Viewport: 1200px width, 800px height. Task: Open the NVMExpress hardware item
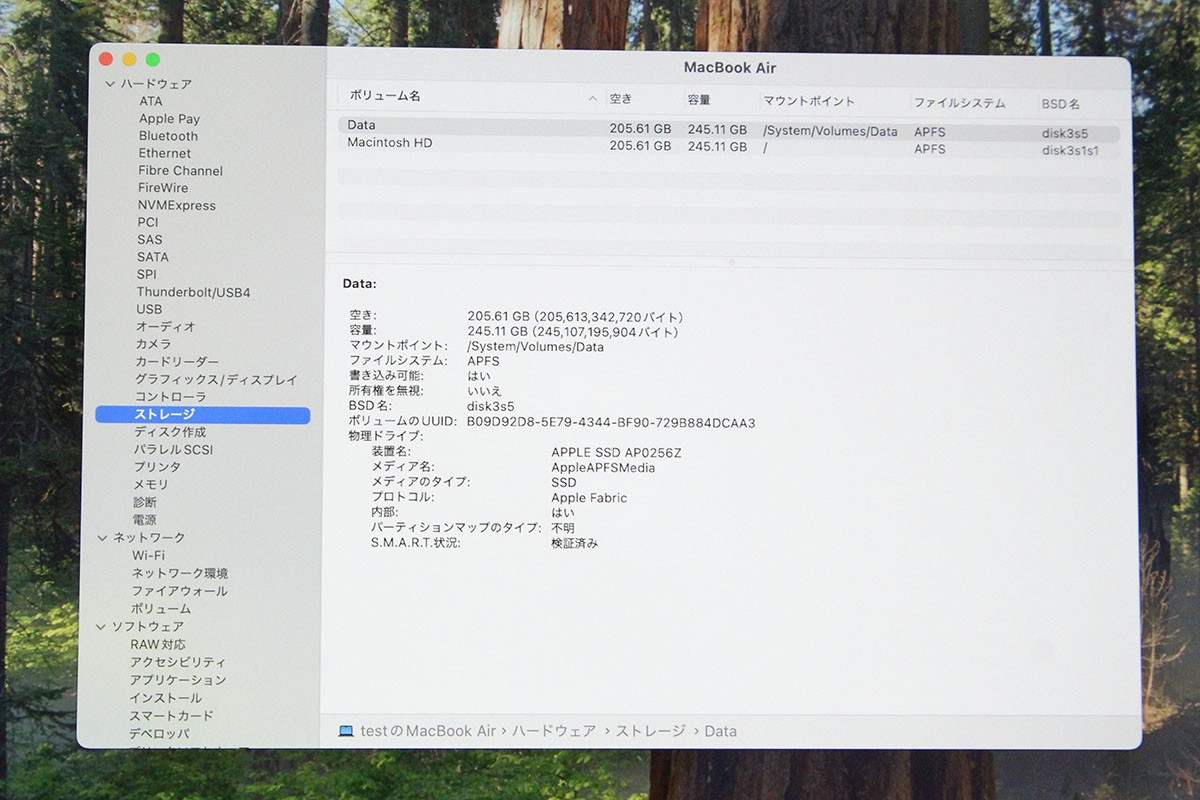[176, 205]
